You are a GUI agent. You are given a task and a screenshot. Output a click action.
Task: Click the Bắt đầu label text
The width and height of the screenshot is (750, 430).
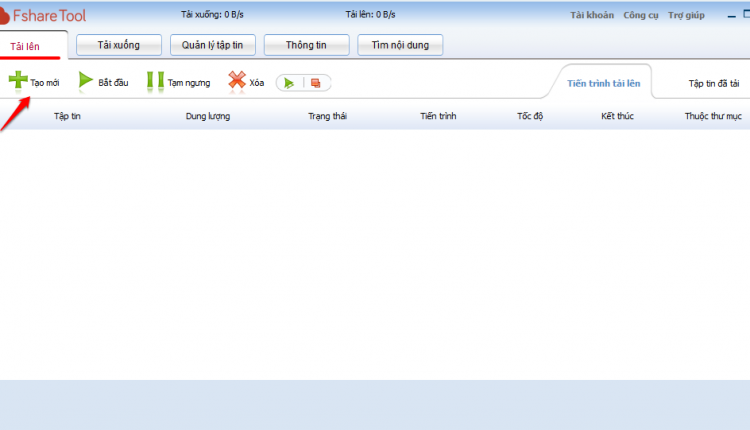(113, 83)
